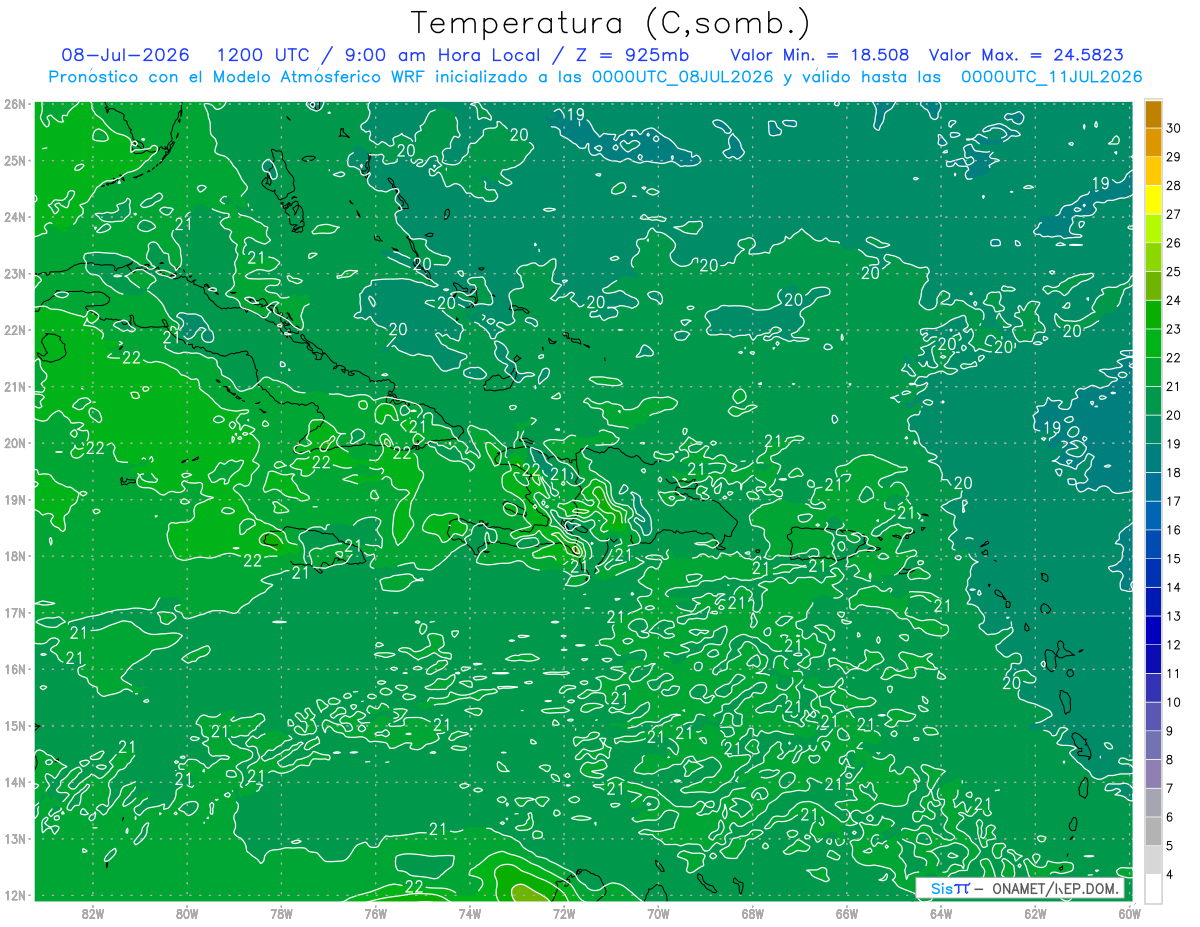Image resolution: width=1200 pixels, height=927 pixels.
Task: Click the 68W longitude axis label
Action: pyautogui.click(x=752, y=913)
